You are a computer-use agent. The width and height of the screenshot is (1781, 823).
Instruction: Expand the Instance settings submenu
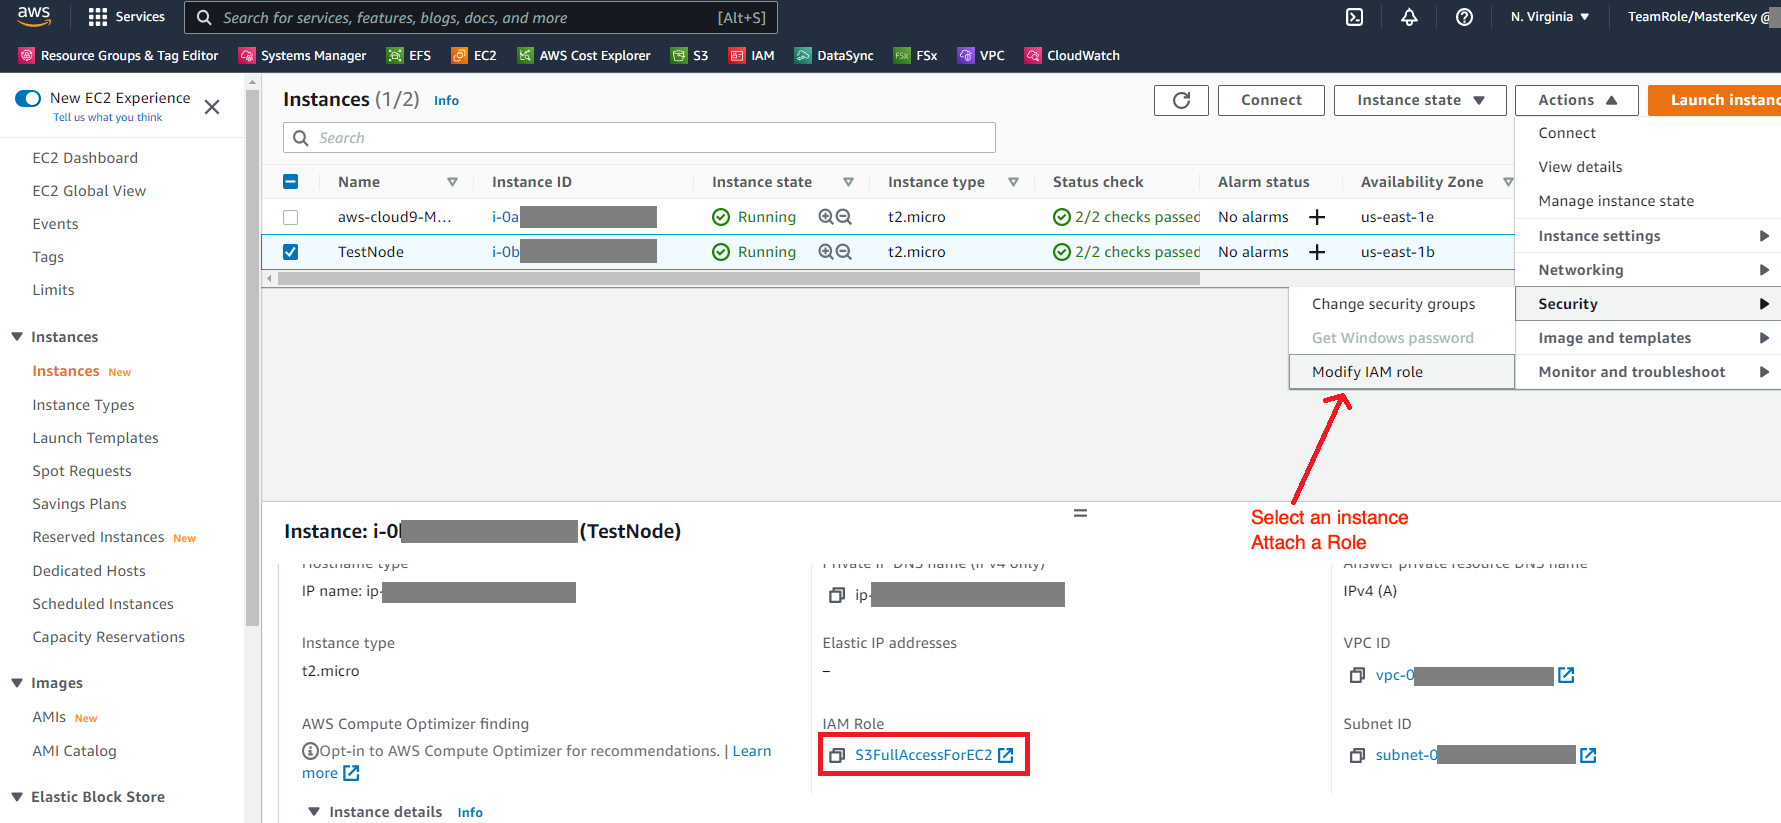[1648, 236]
